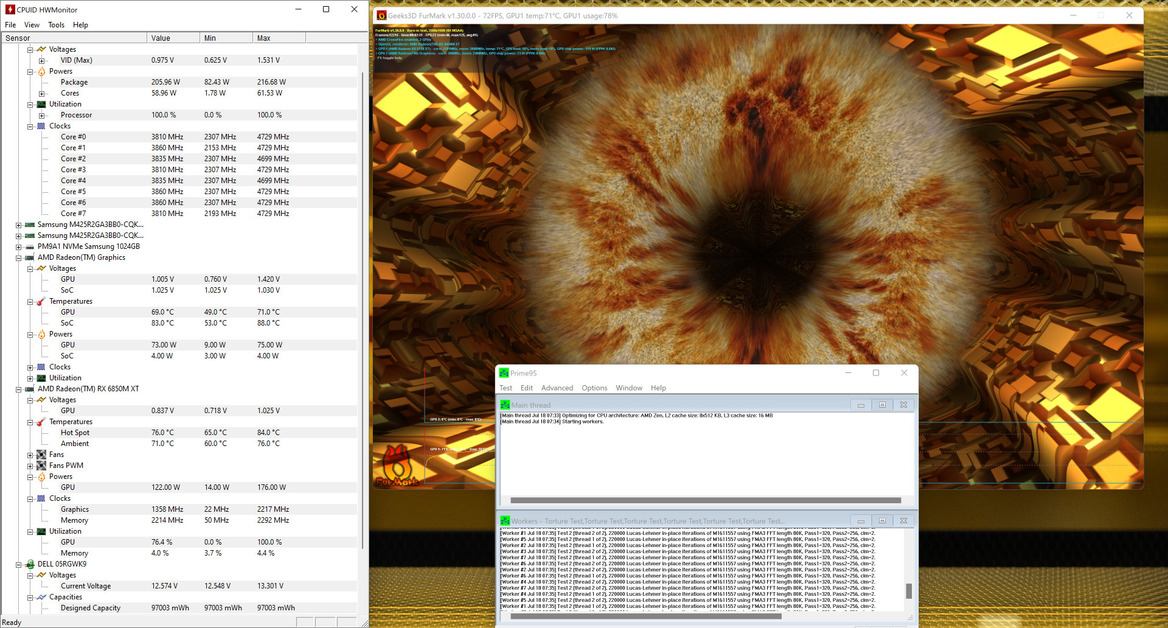Click the DELL 05RGWK9 battery icon

point(30,564)
